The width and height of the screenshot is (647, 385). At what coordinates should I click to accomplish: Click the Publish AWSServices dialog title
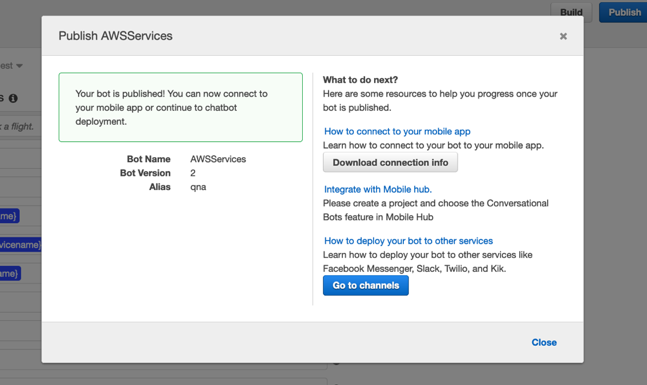116,36
